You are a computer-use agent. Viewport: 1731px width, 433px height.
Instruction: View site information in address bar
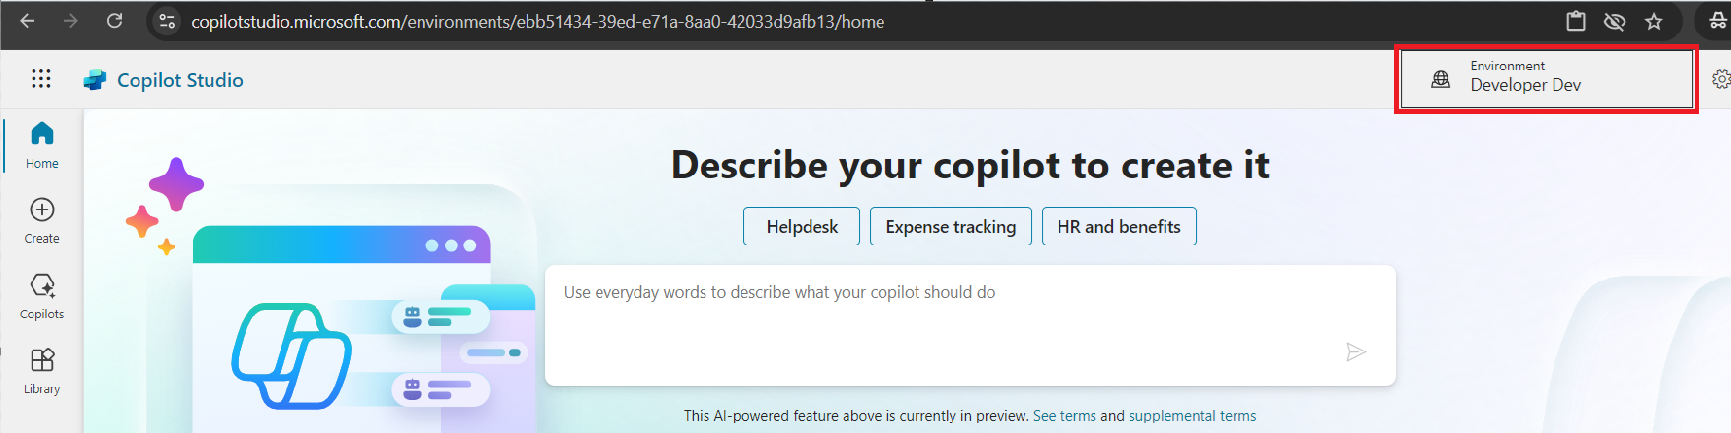[x=167, y=21]
